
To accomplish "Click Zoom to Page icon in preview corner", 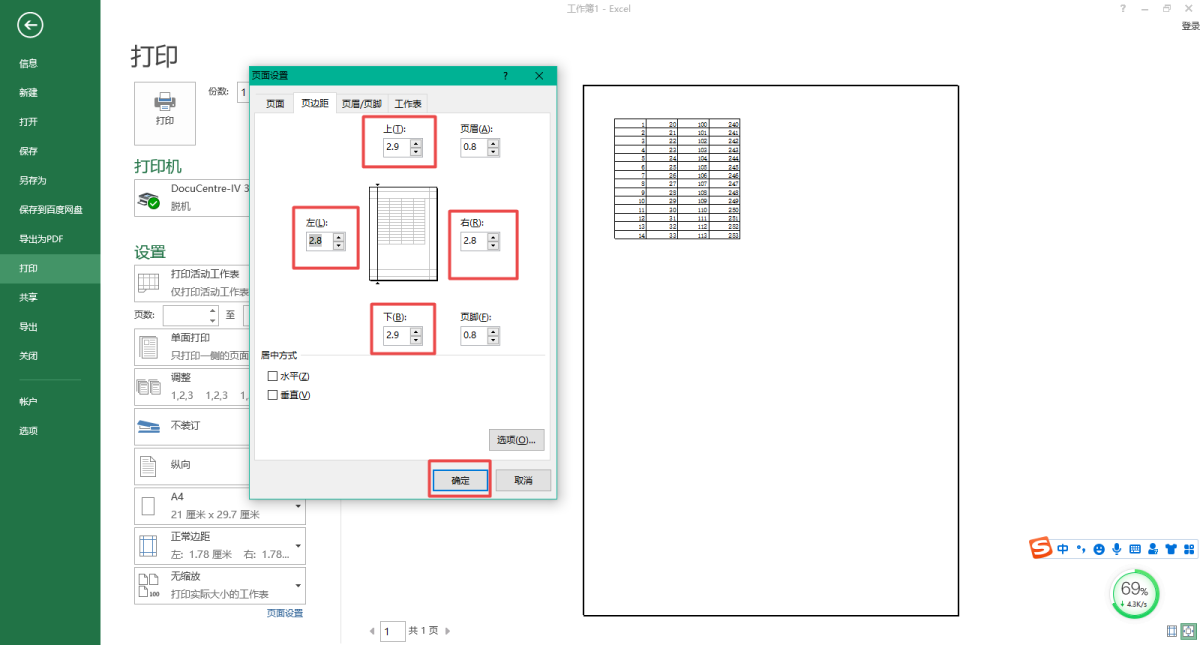I will [x=1188, y=631].
